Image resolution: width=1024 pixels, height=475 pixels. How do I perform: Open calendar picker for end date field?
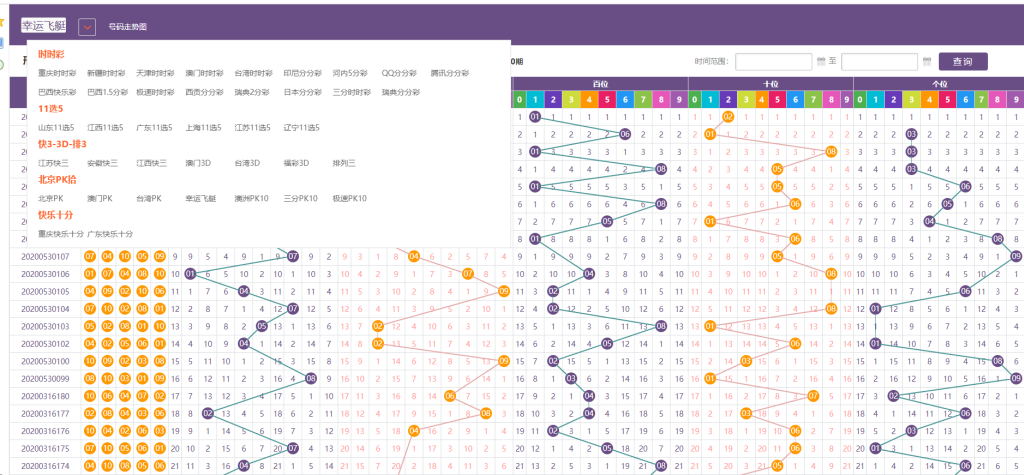coord(927,62)
